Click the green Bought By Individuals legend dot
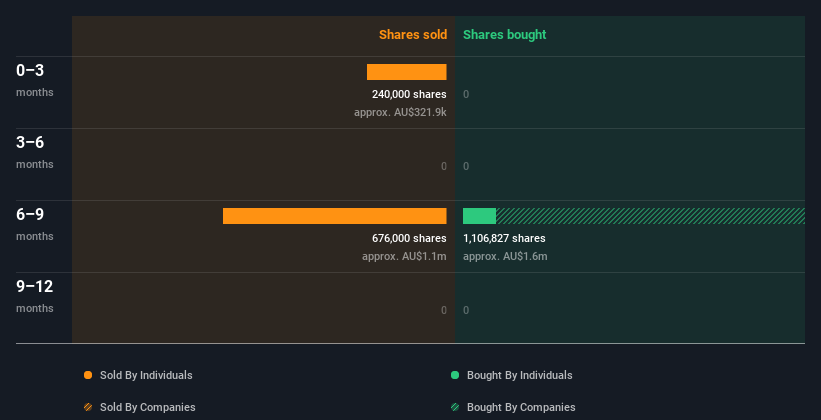Viewport: 821px width, 420px height. 455,375
